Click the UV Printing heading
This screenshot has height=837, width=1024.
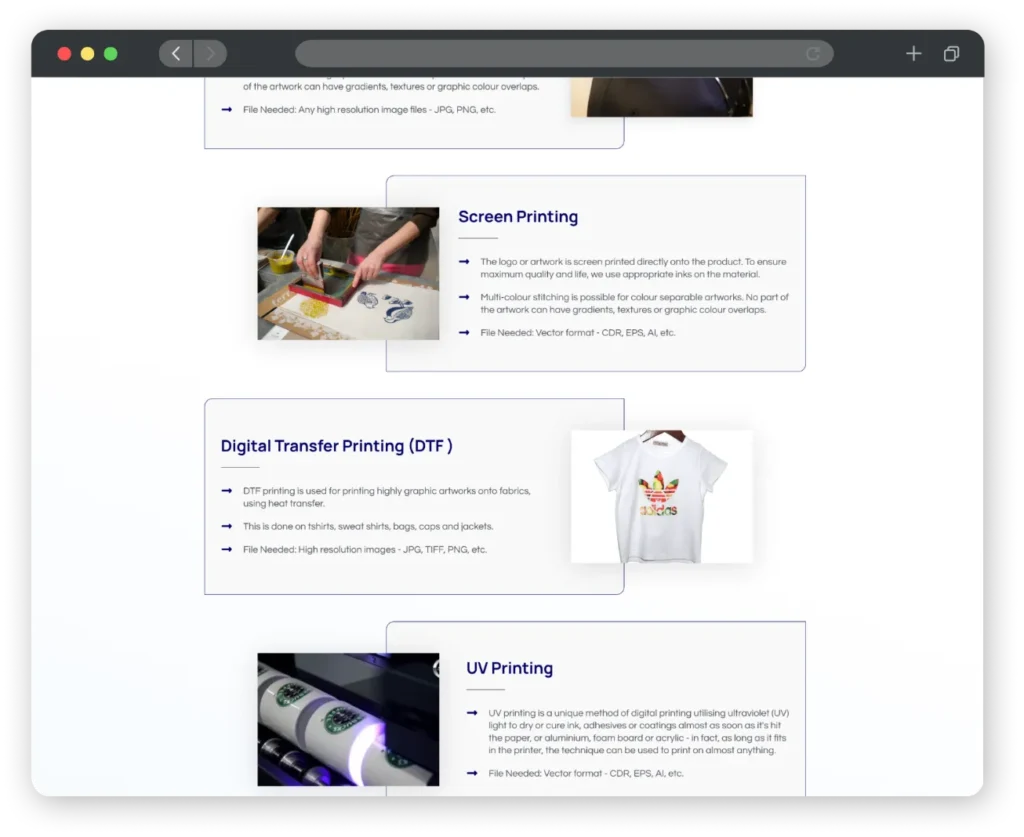pyautogui.click(x=509, y=668)
